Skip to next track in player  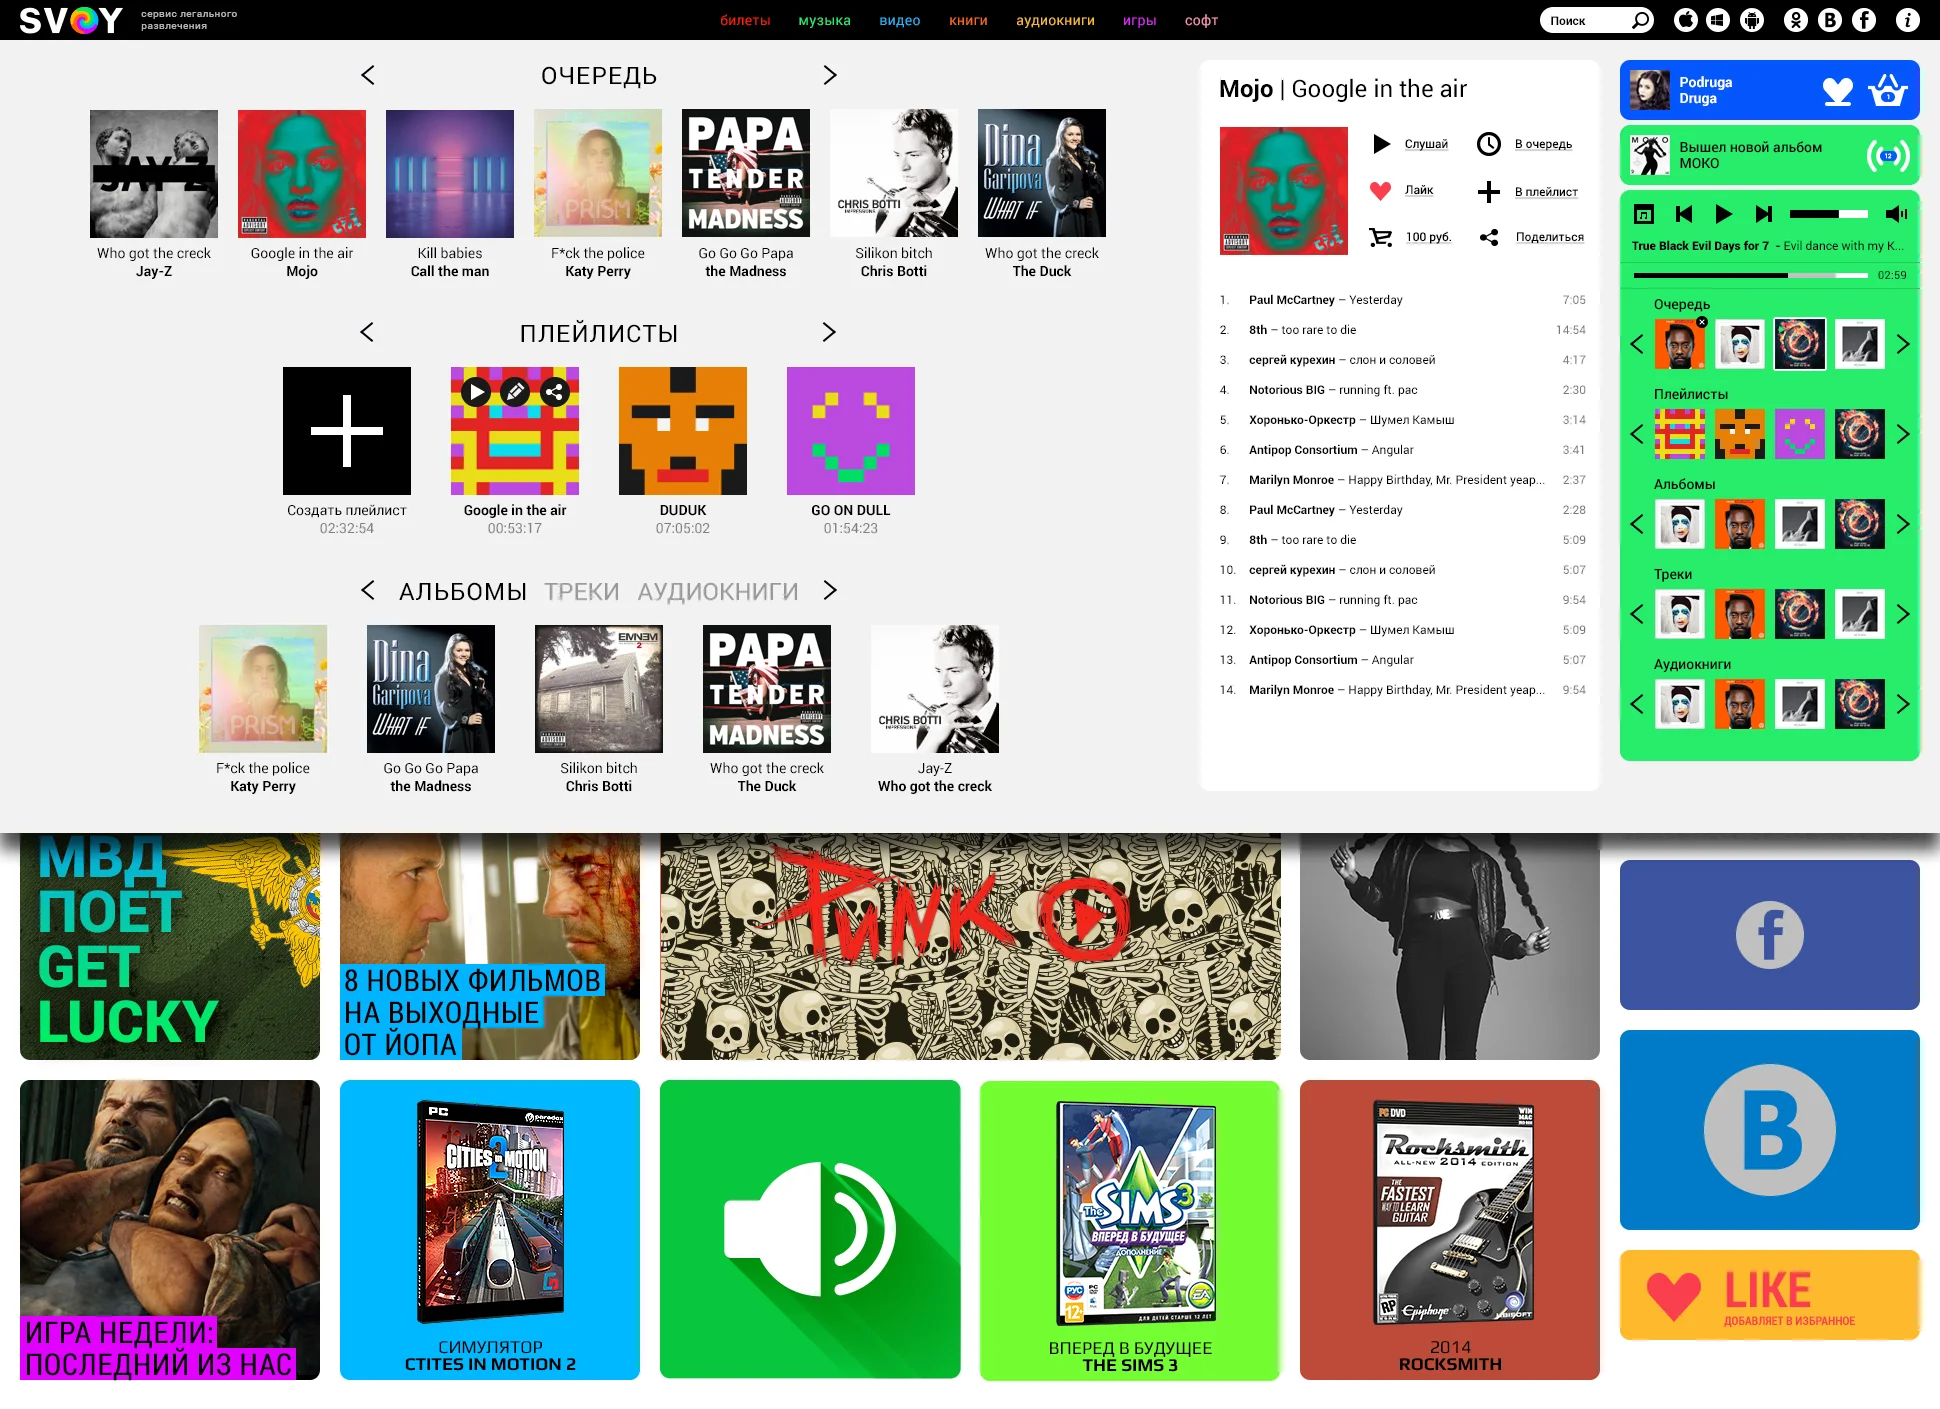pos(1763,214)
